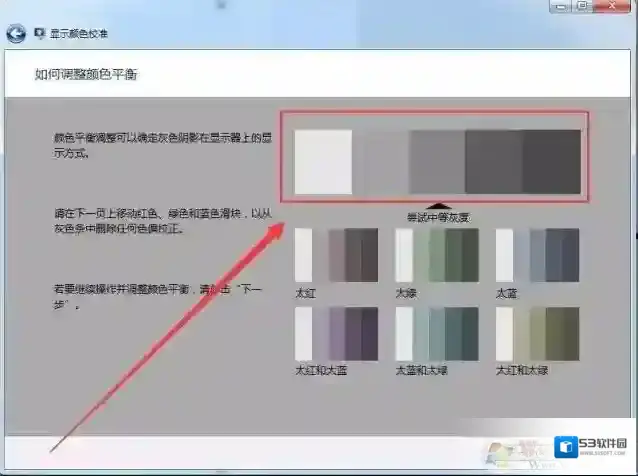Image resolution: width=638 pixels, height=476 pixels.
Task: Click the black triangle marker above 尝试中等灰度
Action: point(435,204)
